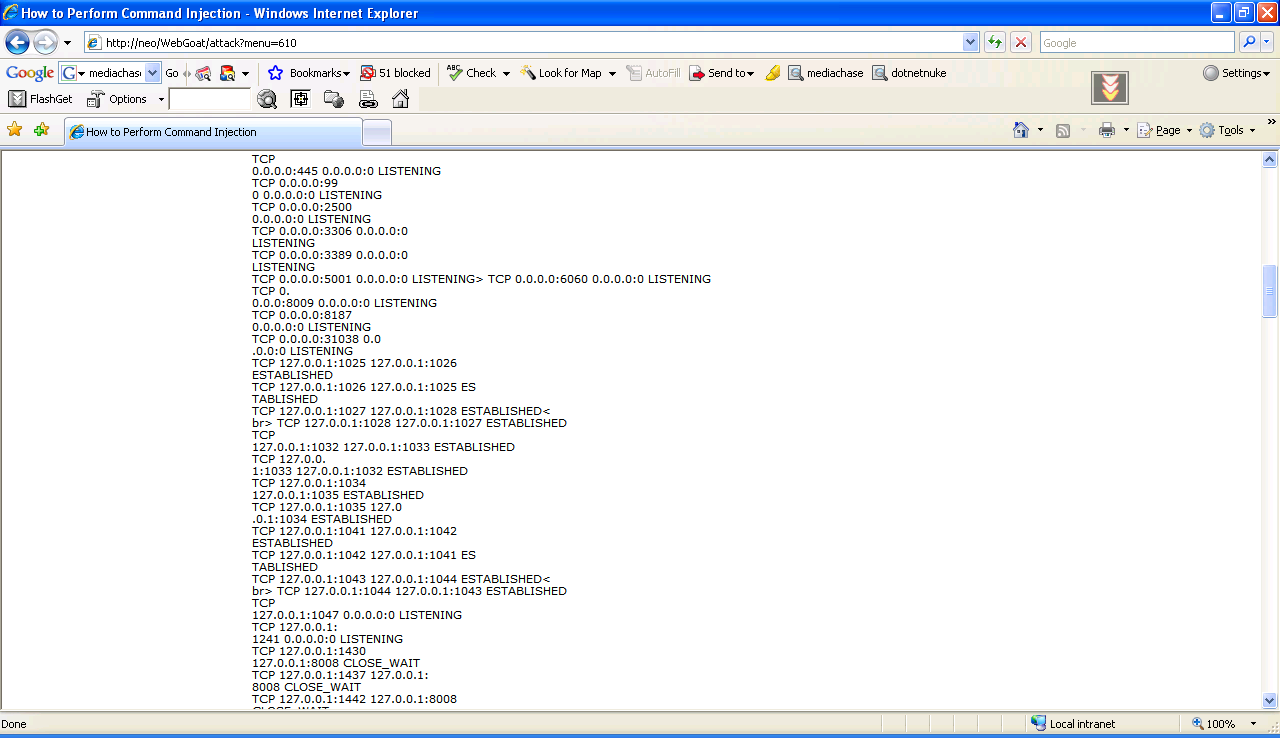Expand the address bar URL history dropdown
Screen dimensions: 1280x738
point(970,43)
